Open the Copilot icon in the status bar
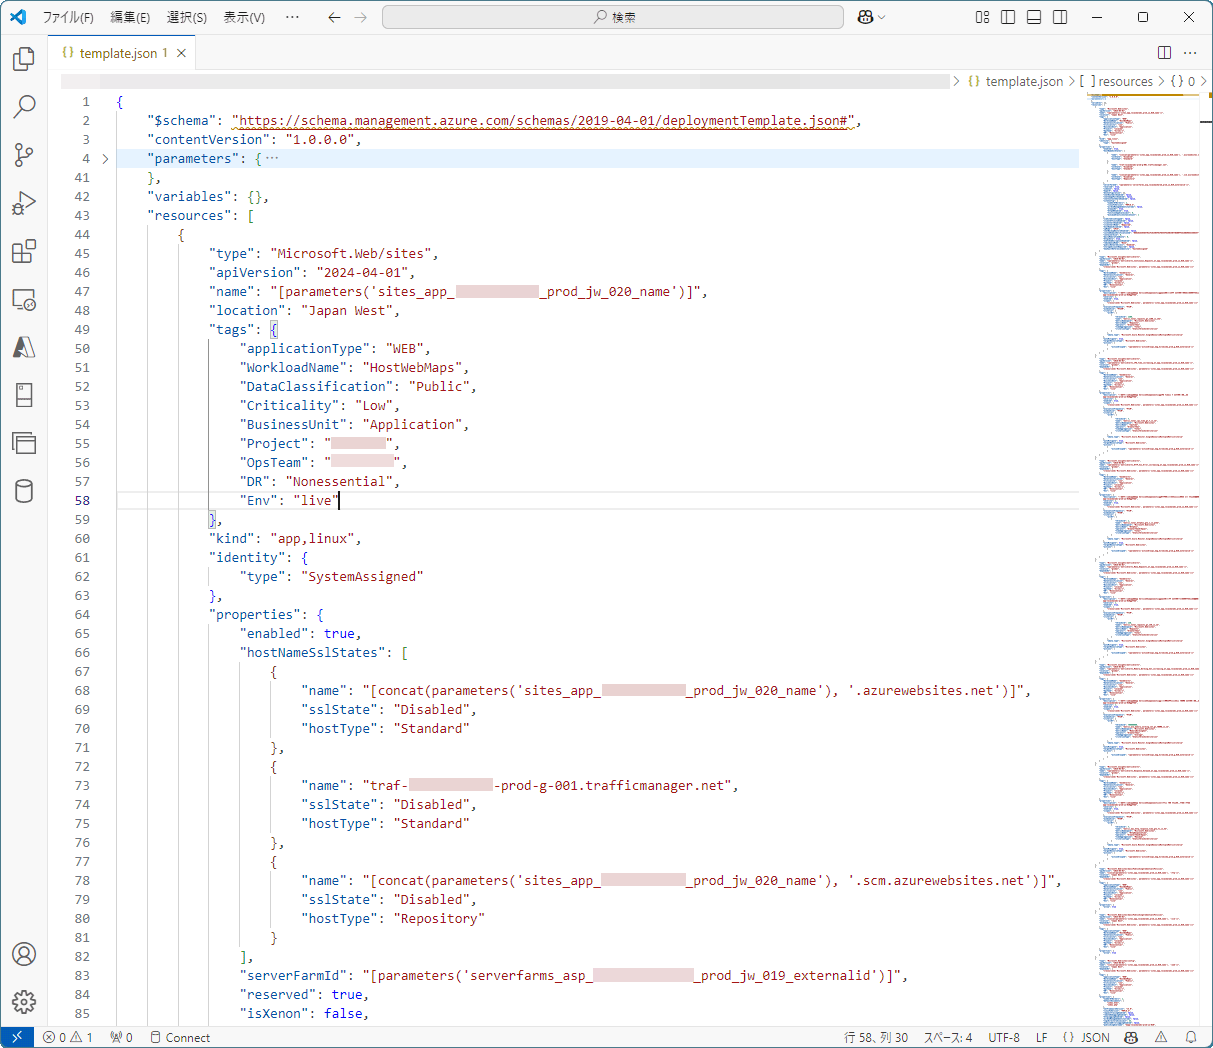Screen dimensions: 1213x1048 click(1130, 1037)
